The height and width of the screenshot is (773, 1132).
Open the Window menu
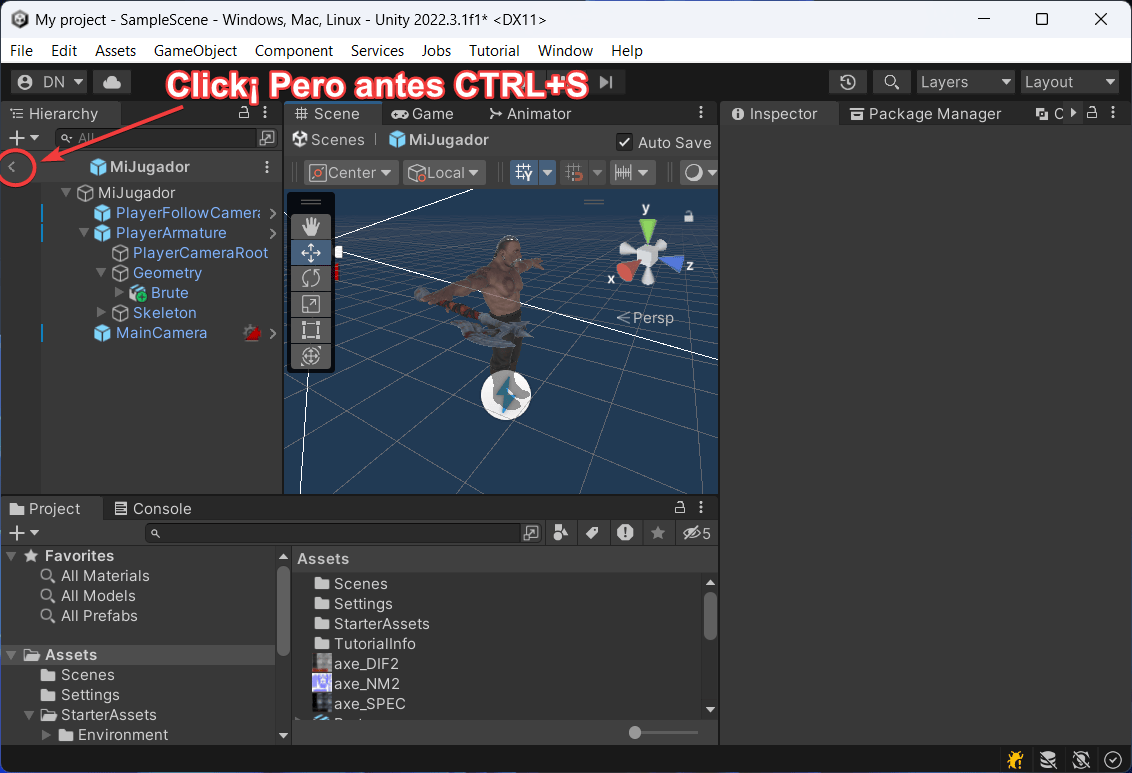(x=565, y=51)
